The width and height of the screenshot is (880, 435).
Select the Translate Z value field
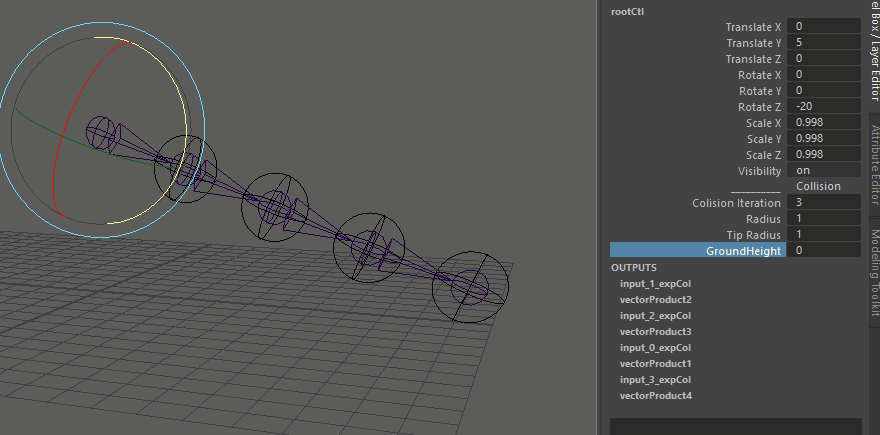coord(823,58)
